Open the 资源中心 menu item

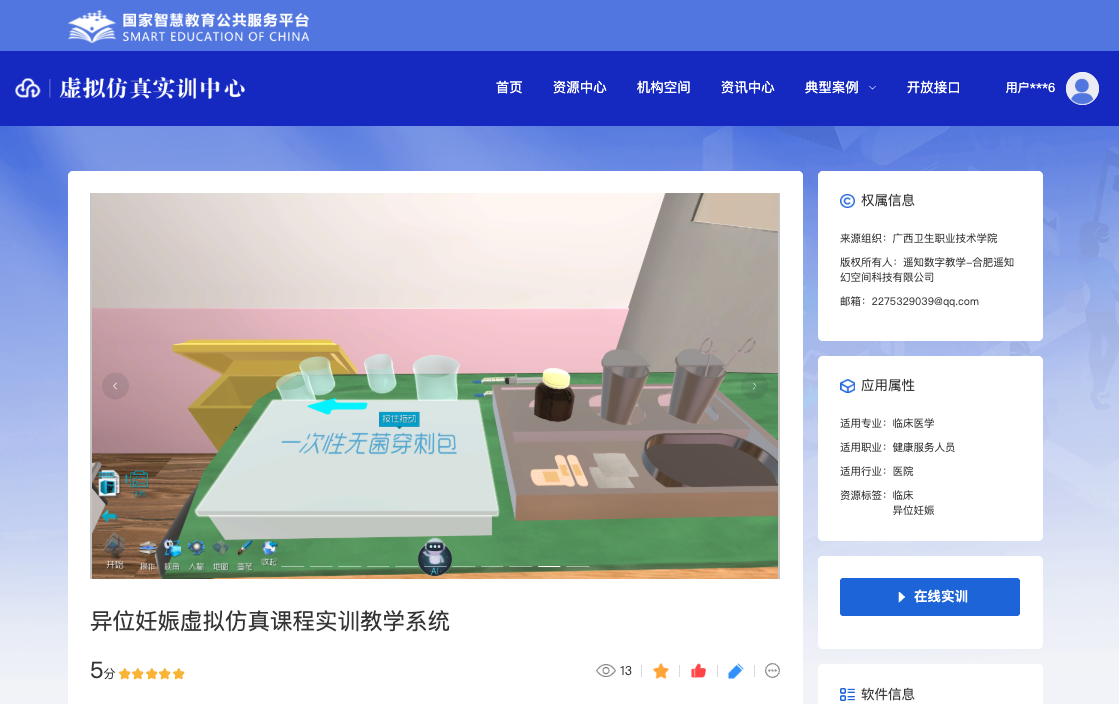579,88
